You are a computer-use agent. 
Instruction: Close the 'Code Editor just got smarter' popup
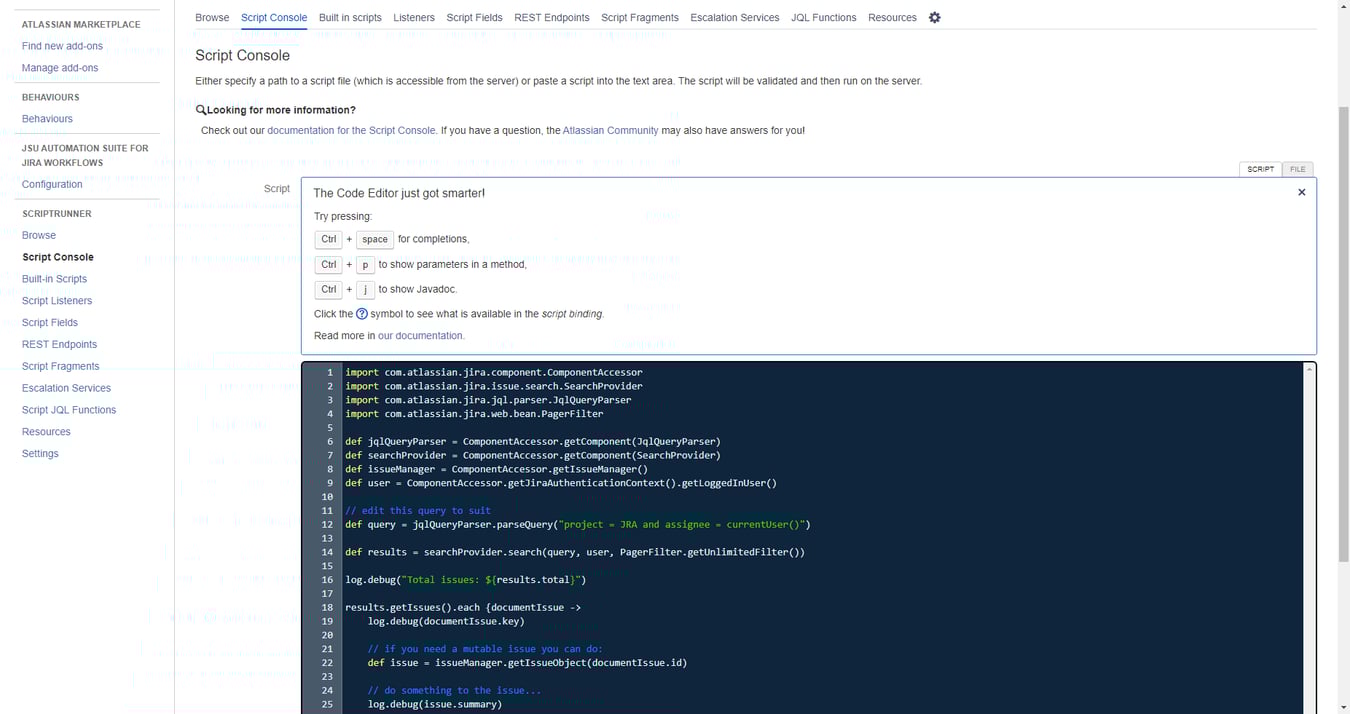tap(1301, 191)
